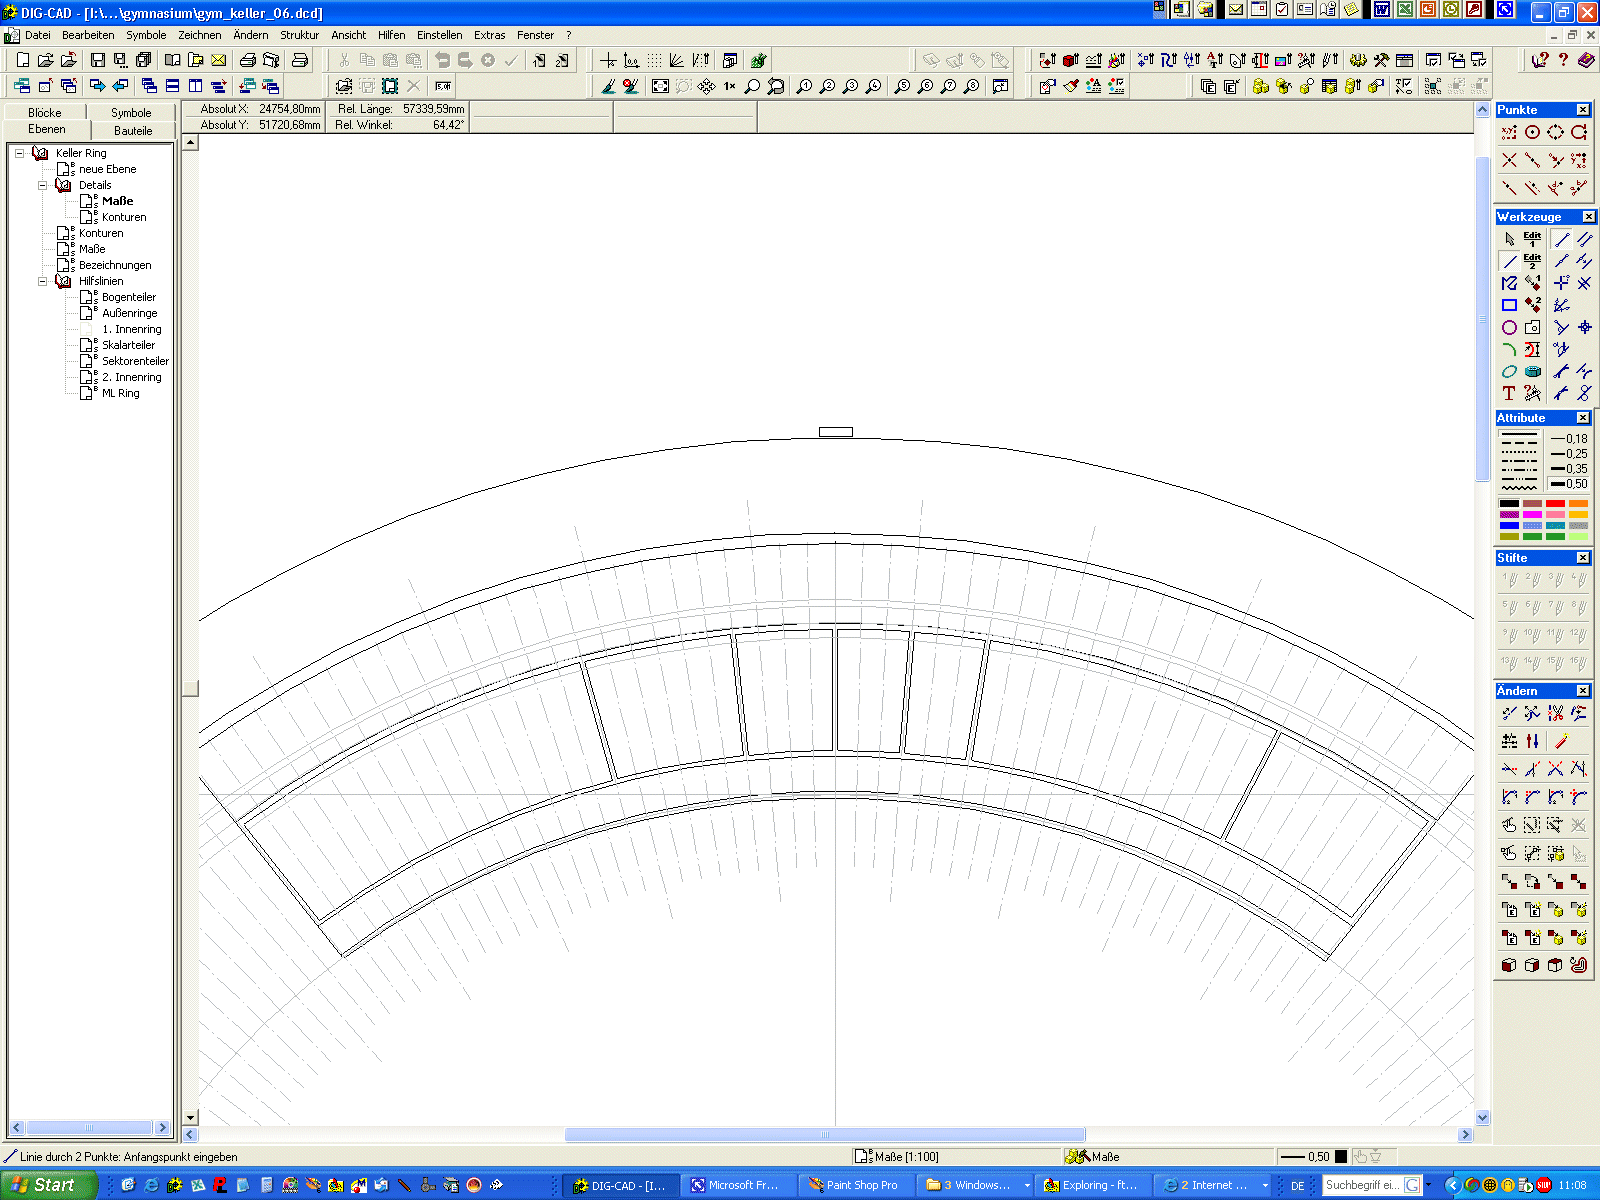Click the envelope mail icon
The image size is (1600, 1200).
(x=219, y=60)
